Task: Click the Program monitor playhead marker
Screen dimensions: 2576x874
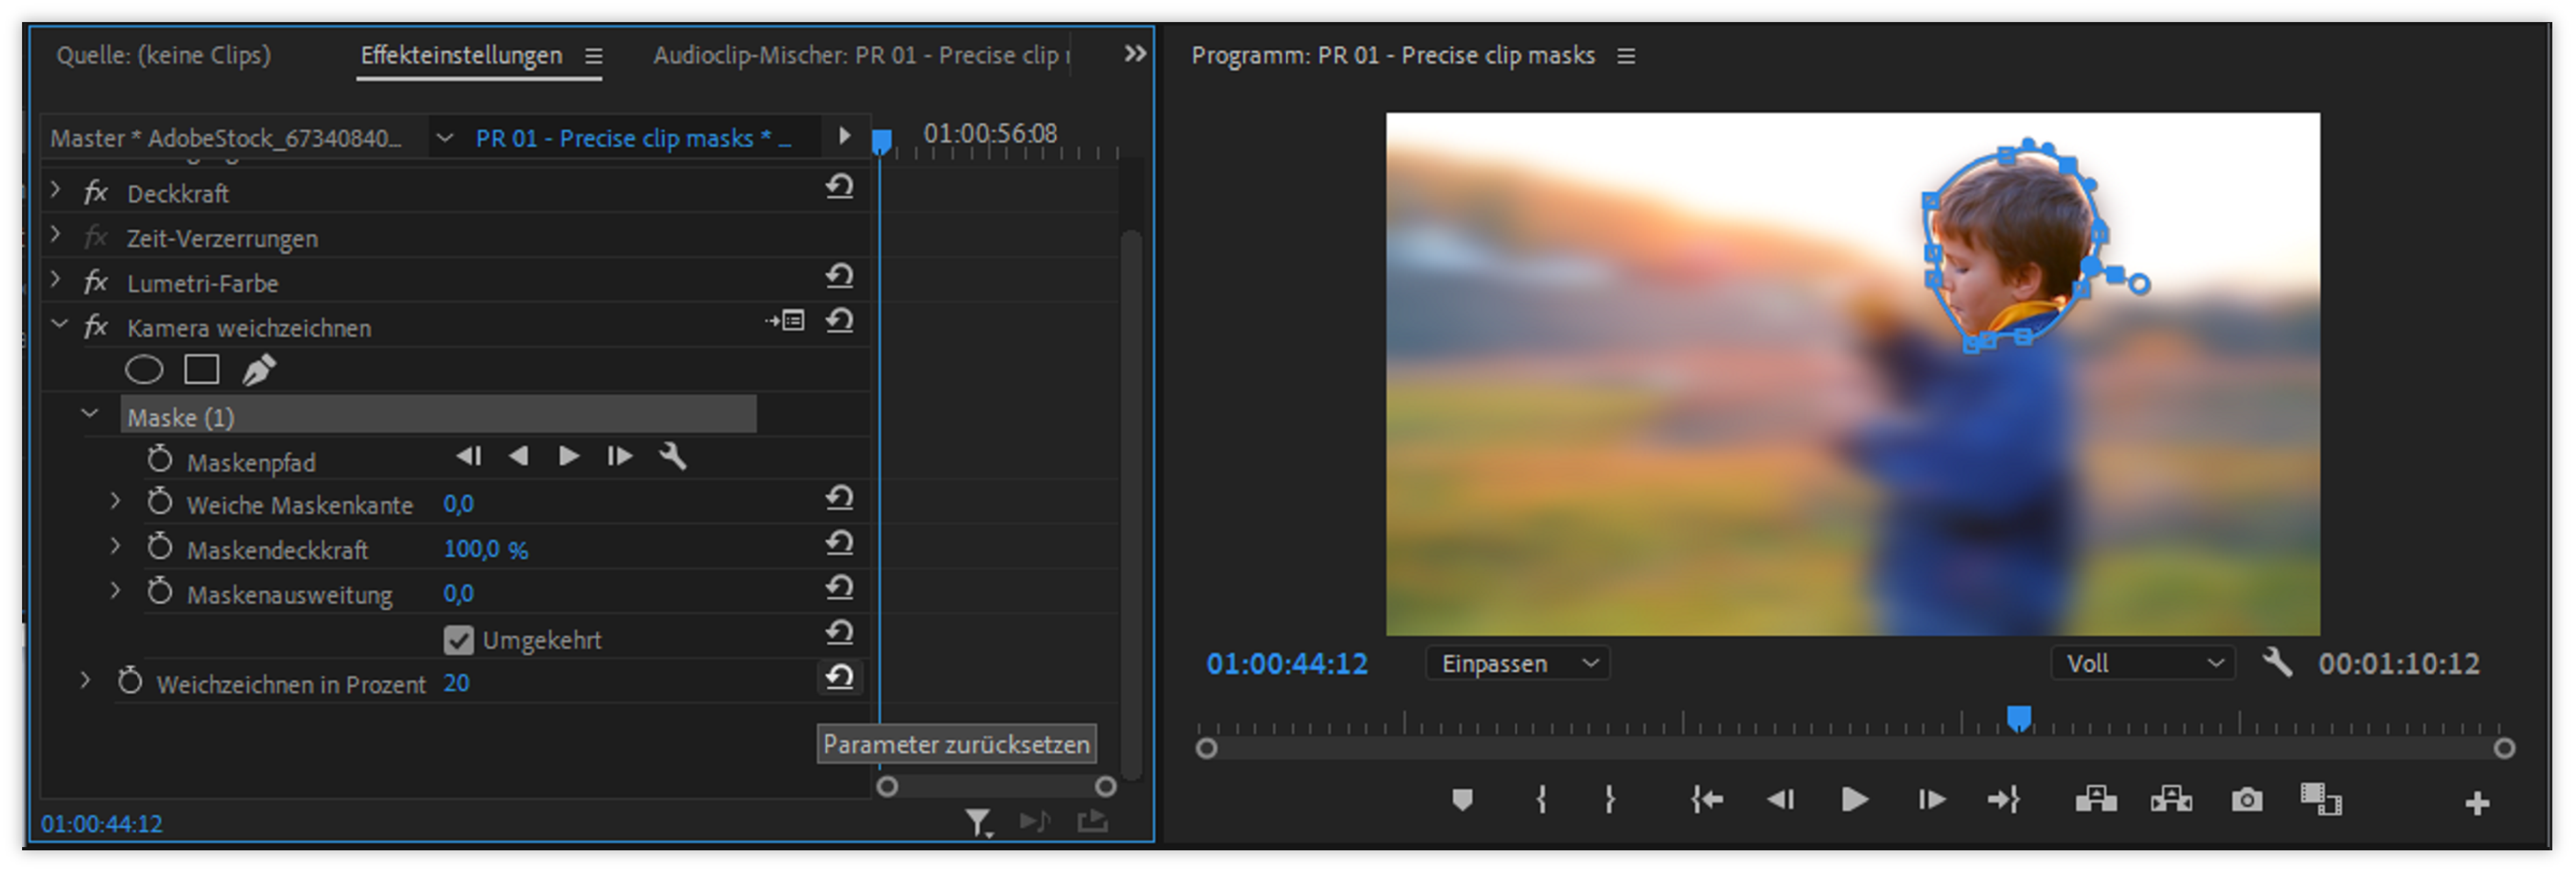Action: [2018, 718]
